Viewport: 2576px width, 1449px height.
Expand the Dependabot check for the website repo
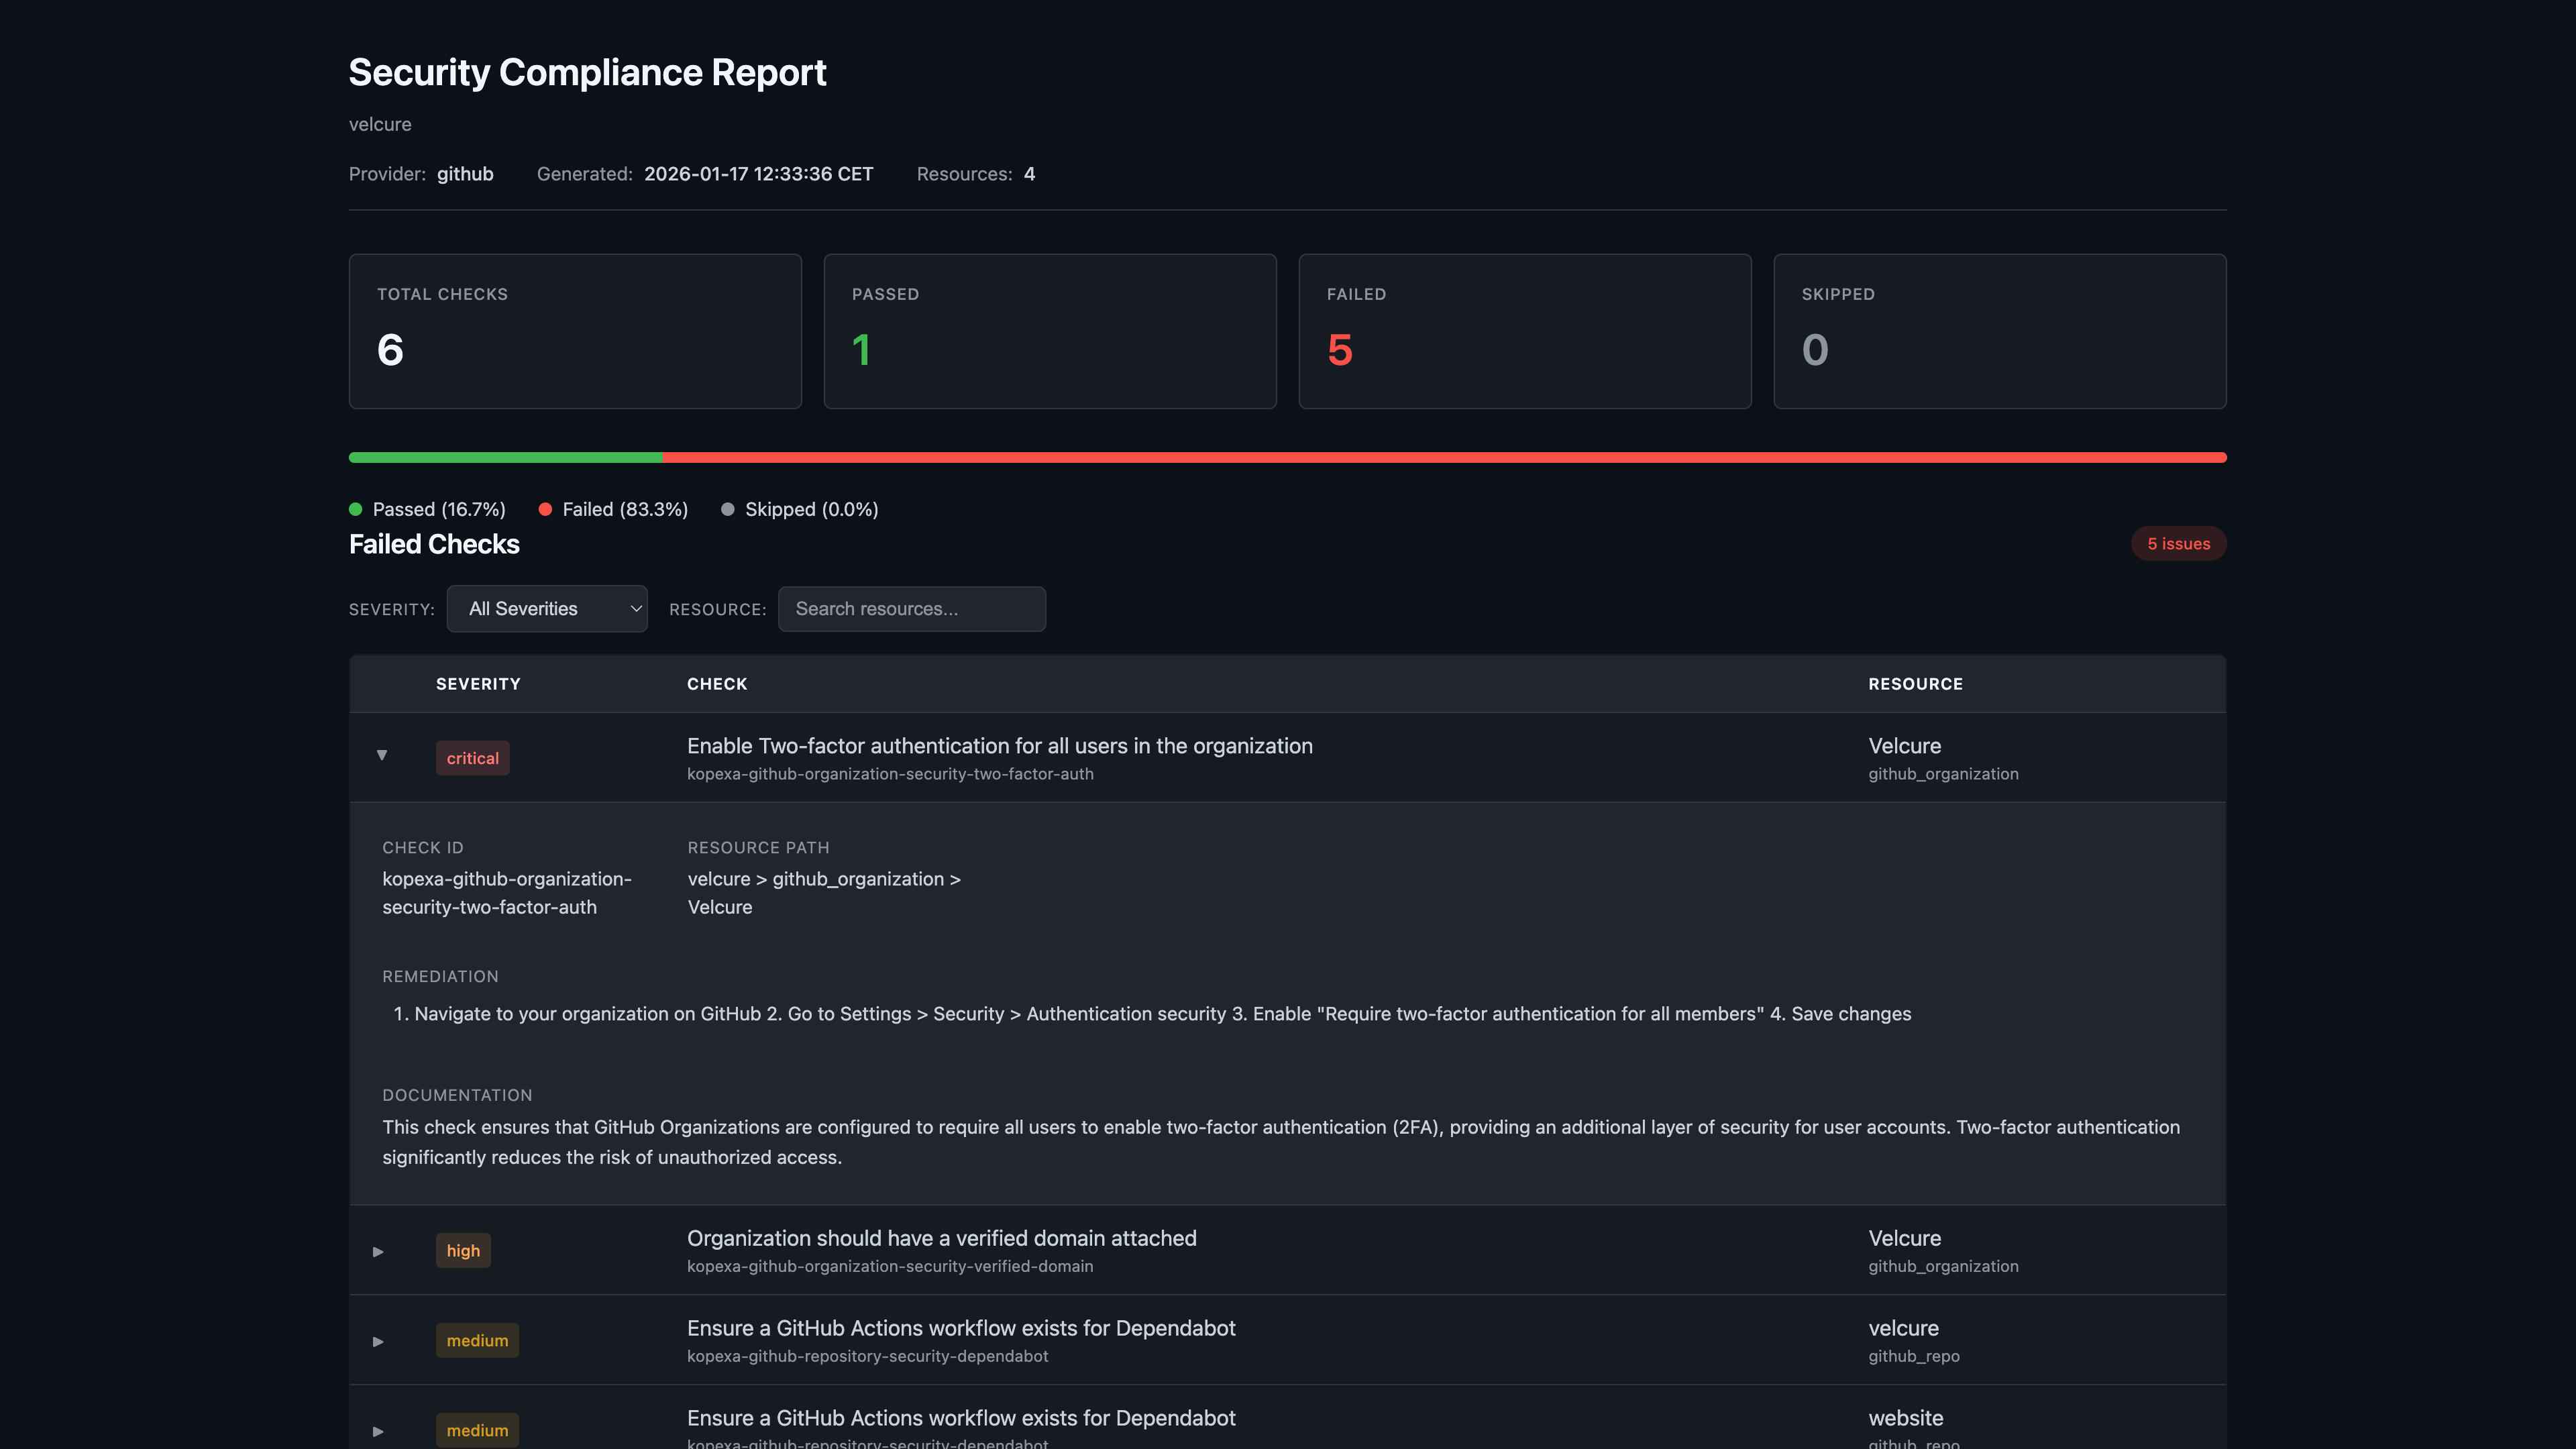(x=378, y=1430)
